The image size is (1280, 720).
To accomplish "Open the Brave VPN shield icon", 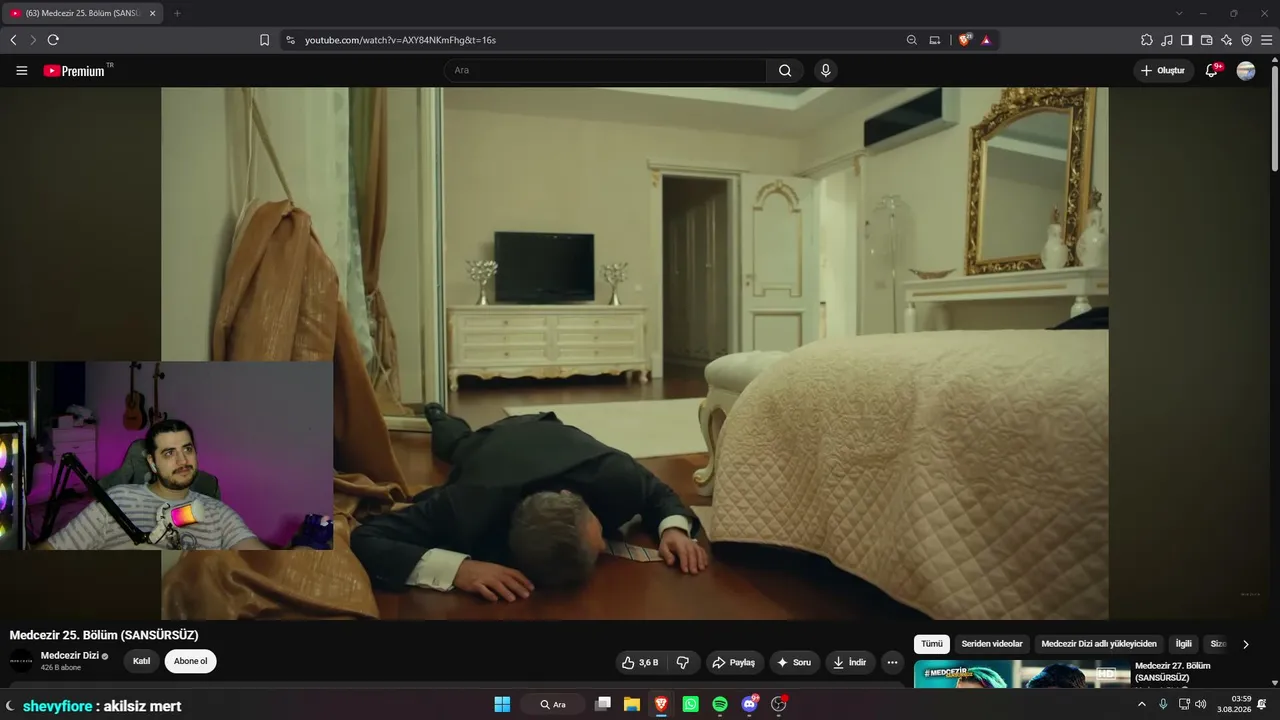I will 1247,40.
